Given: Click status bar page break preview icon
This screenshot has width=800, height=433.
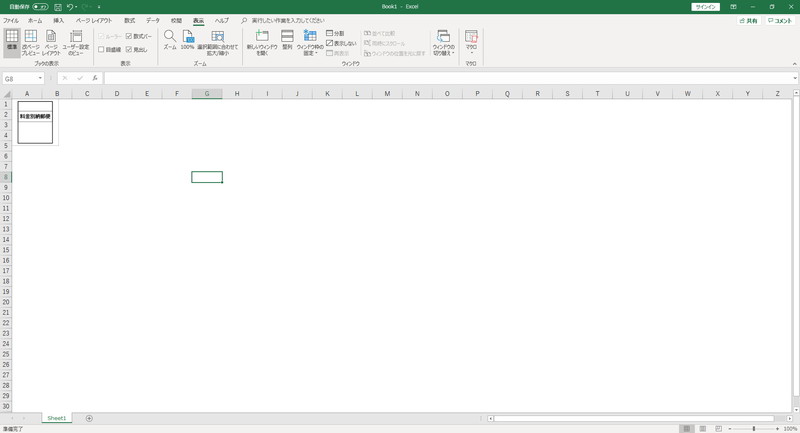Looking at the screenshot, I should [718, 429].
